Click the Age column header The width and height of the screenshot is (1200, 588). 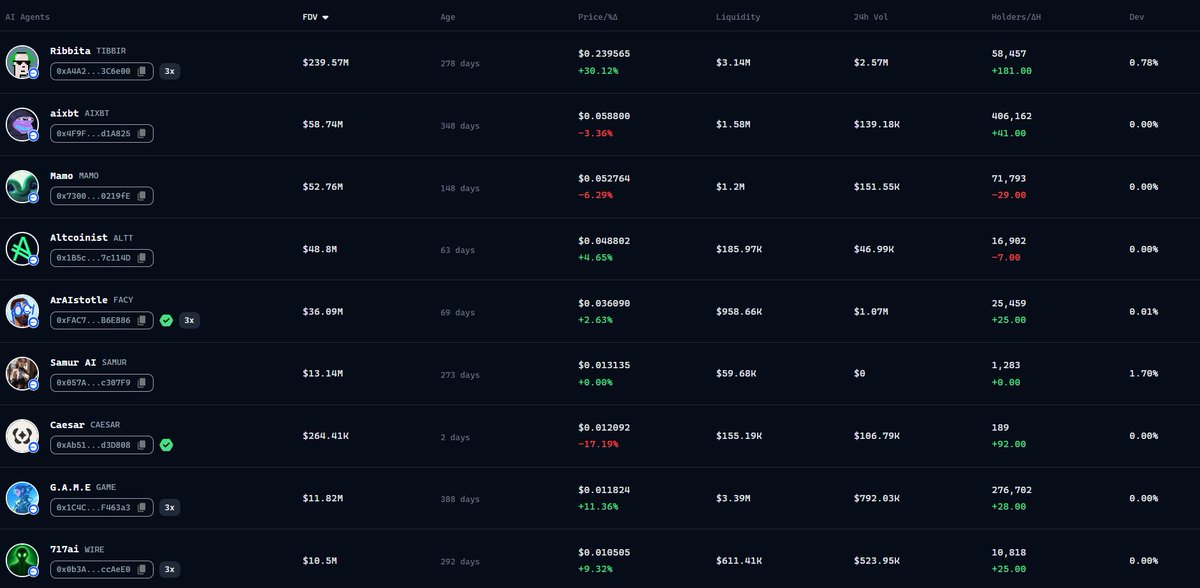click(448, 17)
